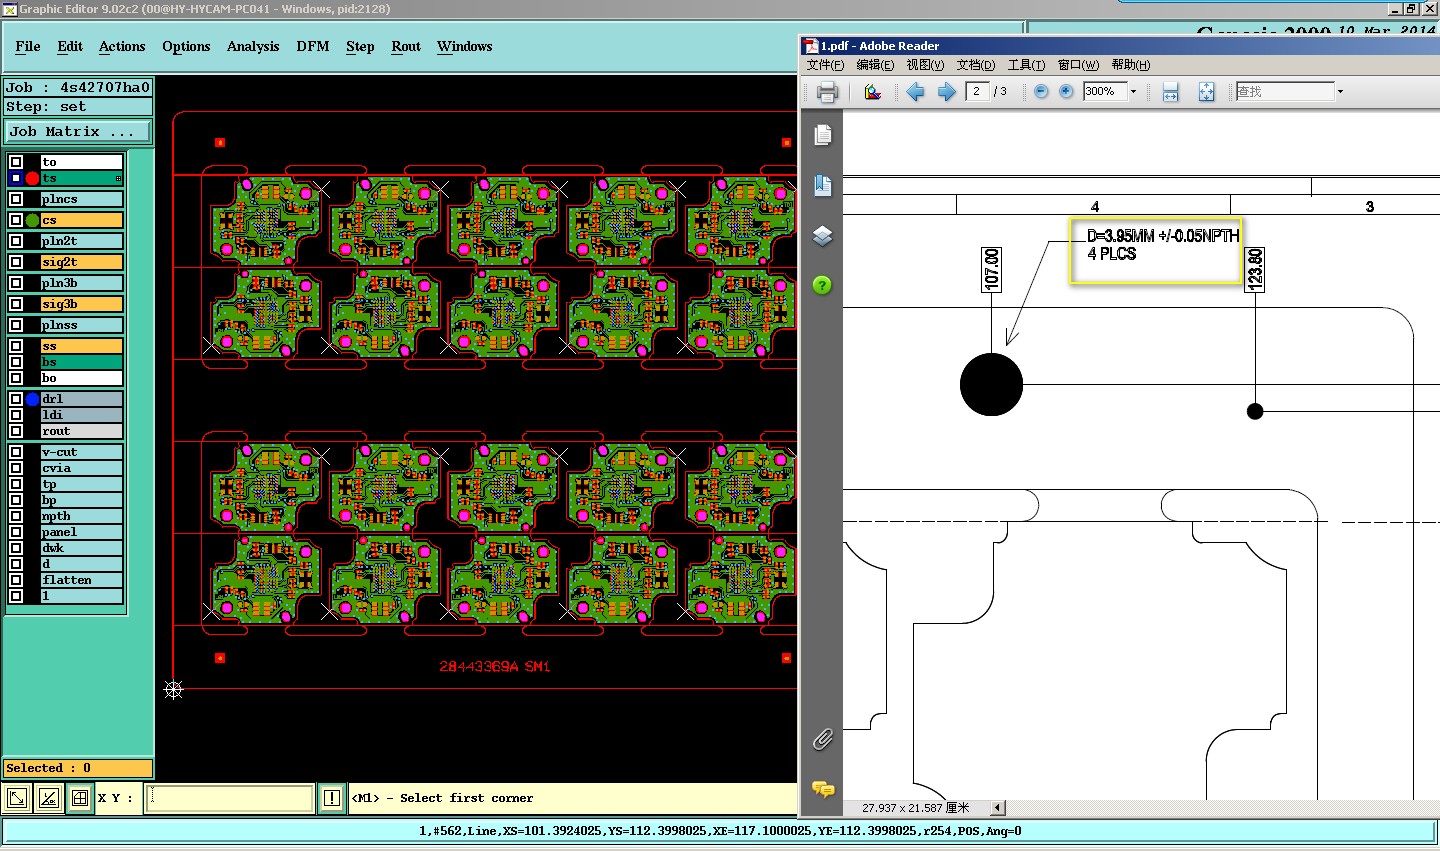
Task: Toggle the checkbox for layer 'to'
Action: tap(16, 162)
